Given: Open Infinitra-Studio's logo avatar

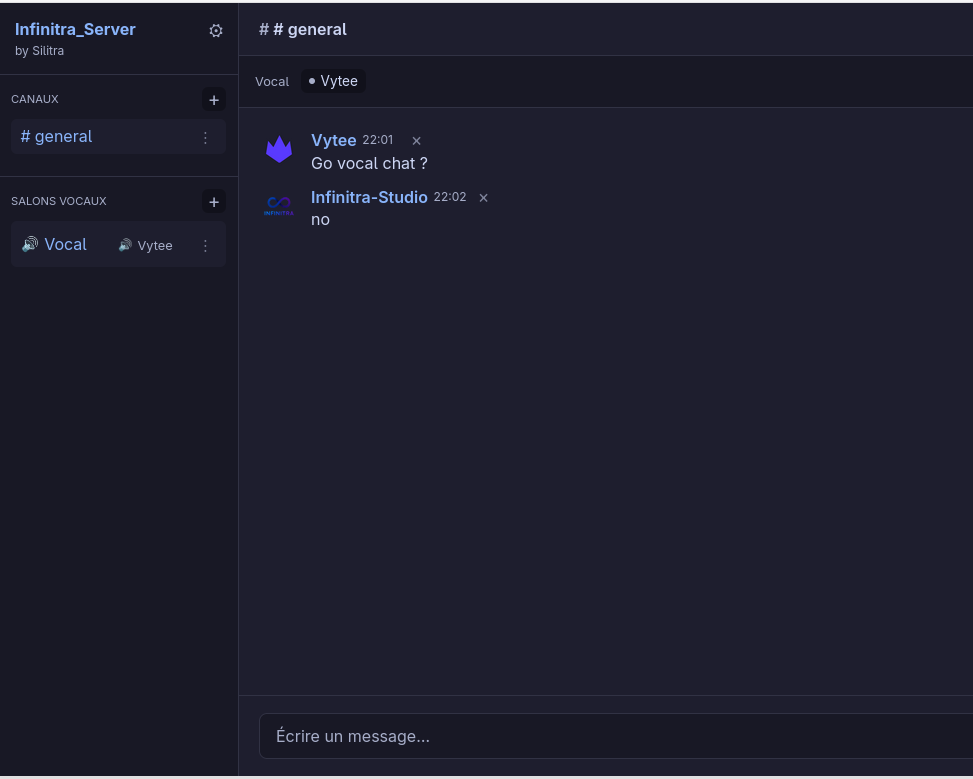Looking at the screenshot, I should pos(278,205).
